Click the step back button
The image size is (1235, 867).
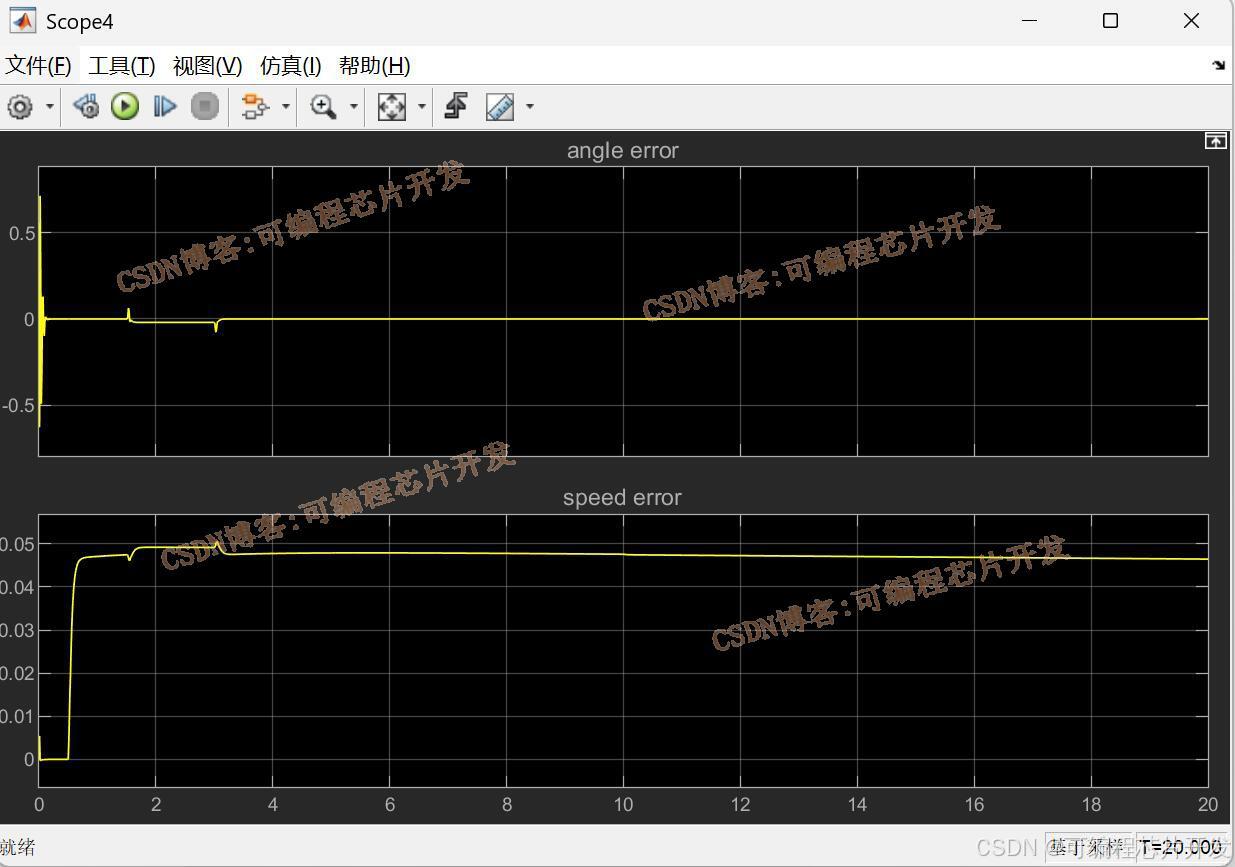pyautogui.click(x=87, y=107)
